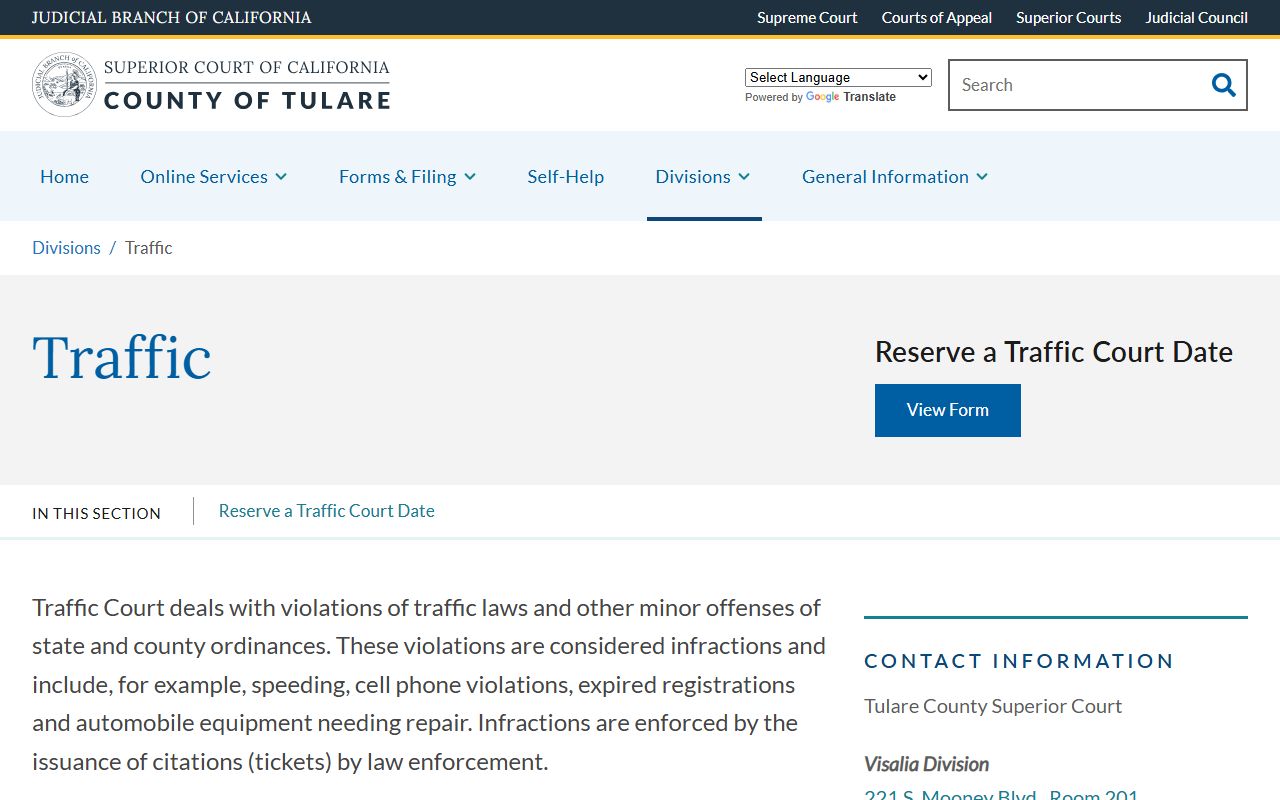Open the Select Language dropdown
Image resolution: width=1280 pixels, height=800 pixels.
(838, 77)
